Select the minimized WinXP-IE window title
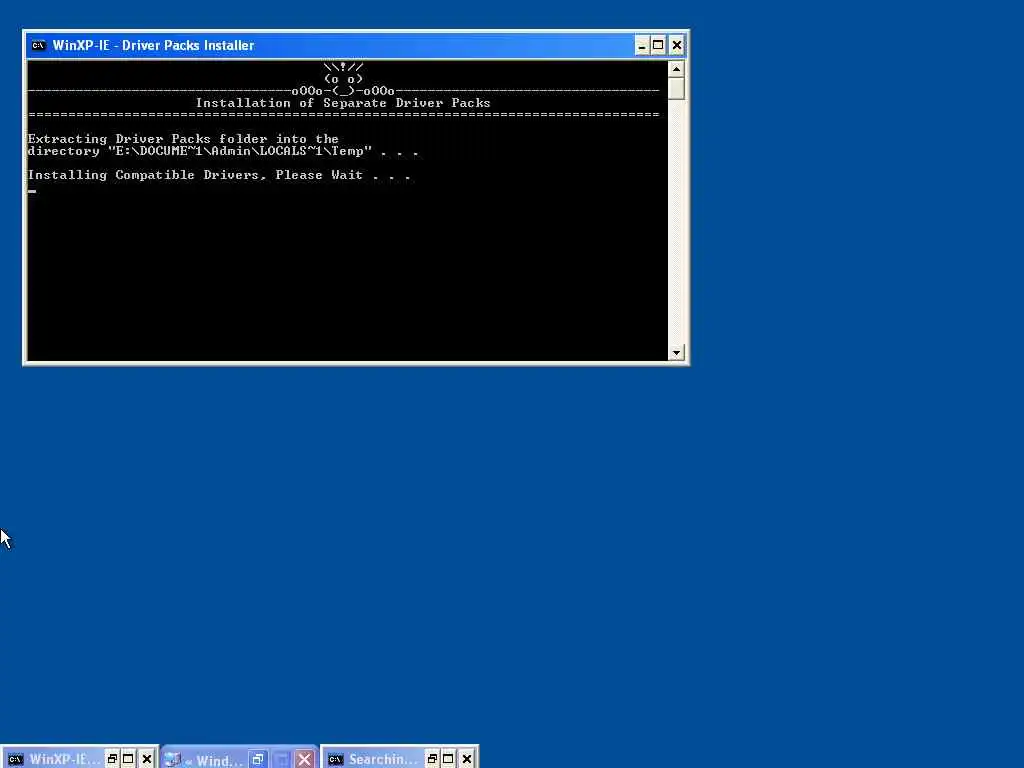Screen dimensions: 1024x768 [x=65, y=759]
